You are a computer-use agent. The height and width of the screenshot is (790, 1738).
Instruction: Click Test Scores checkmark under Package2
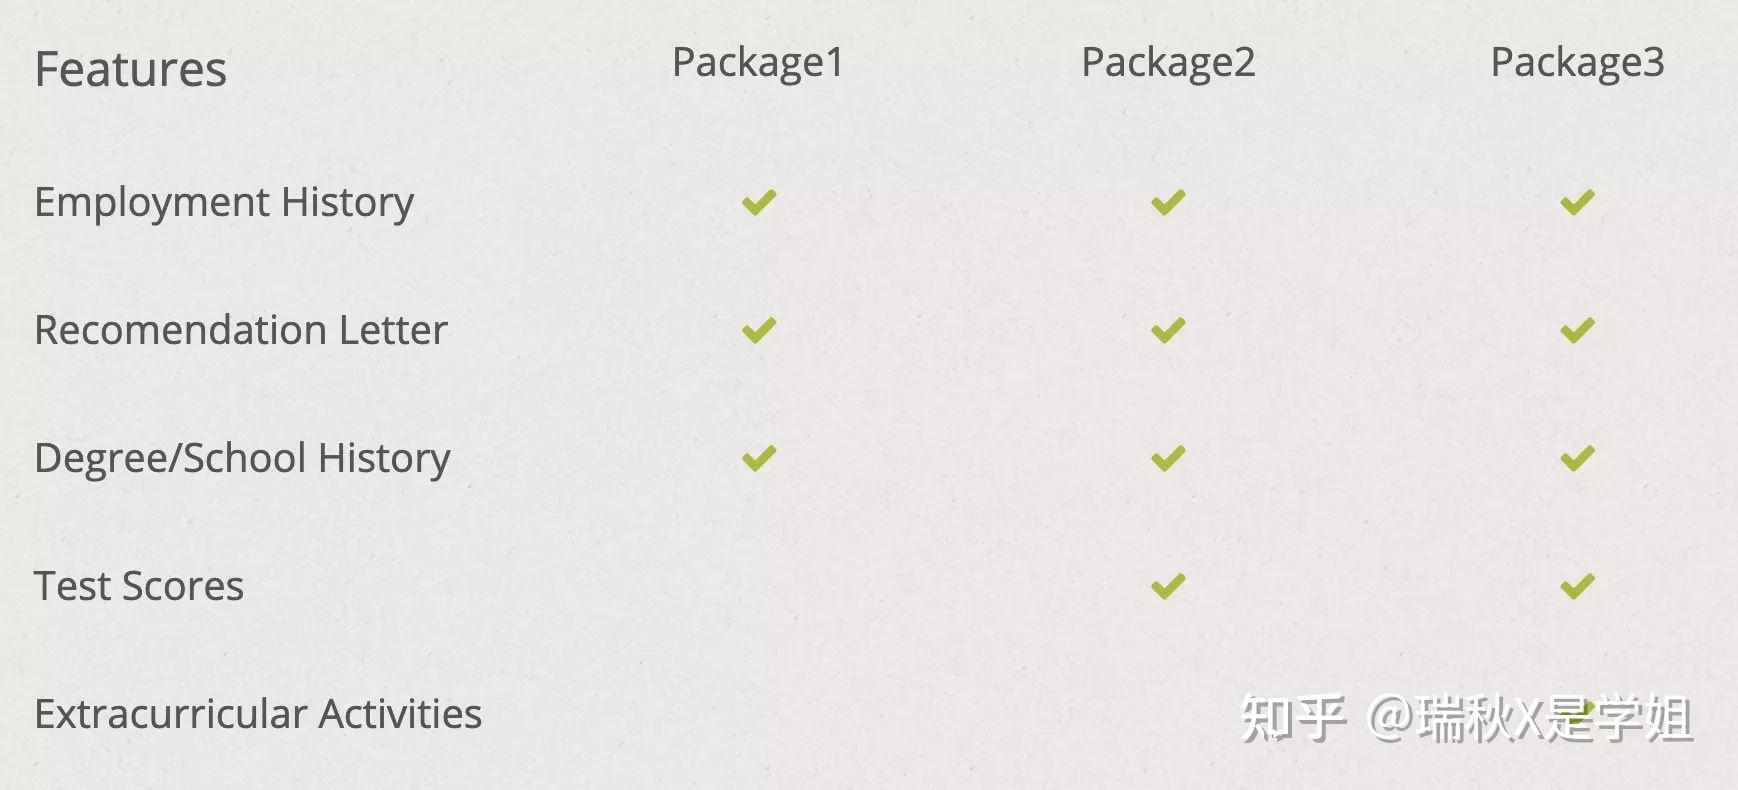coord(1168,586)
